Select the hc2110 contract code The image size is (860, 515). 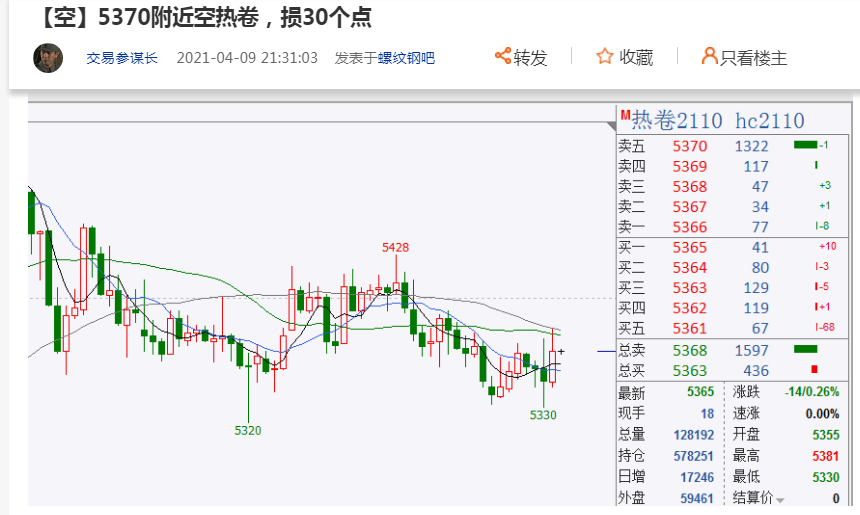coord(769,121)
